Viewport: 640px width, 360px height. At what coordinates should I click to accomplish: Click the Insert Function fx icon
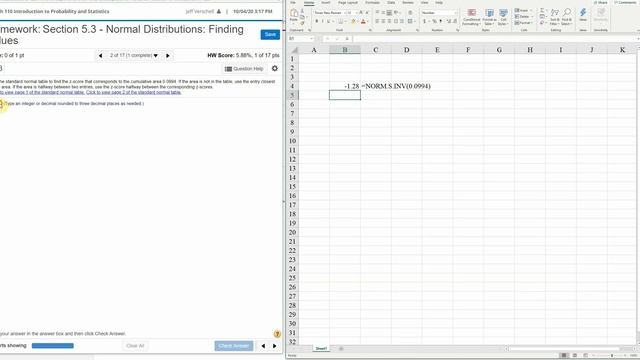click(x=347, y=39)
